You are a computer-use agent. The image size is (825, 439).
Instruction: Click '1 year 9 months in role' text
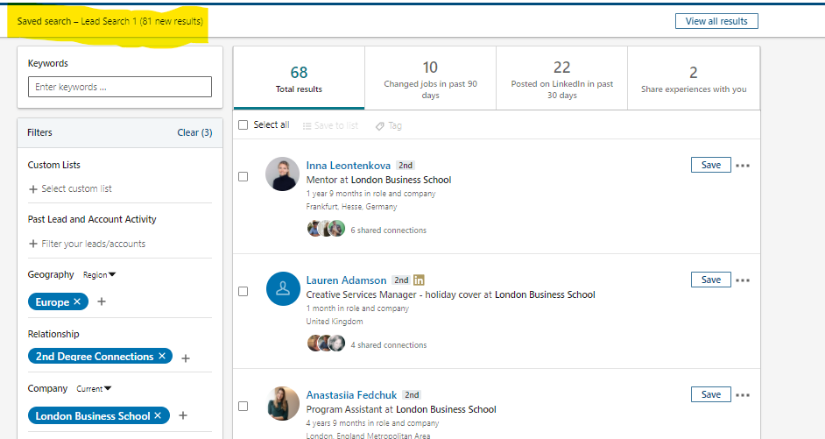[x=371, y=193]
